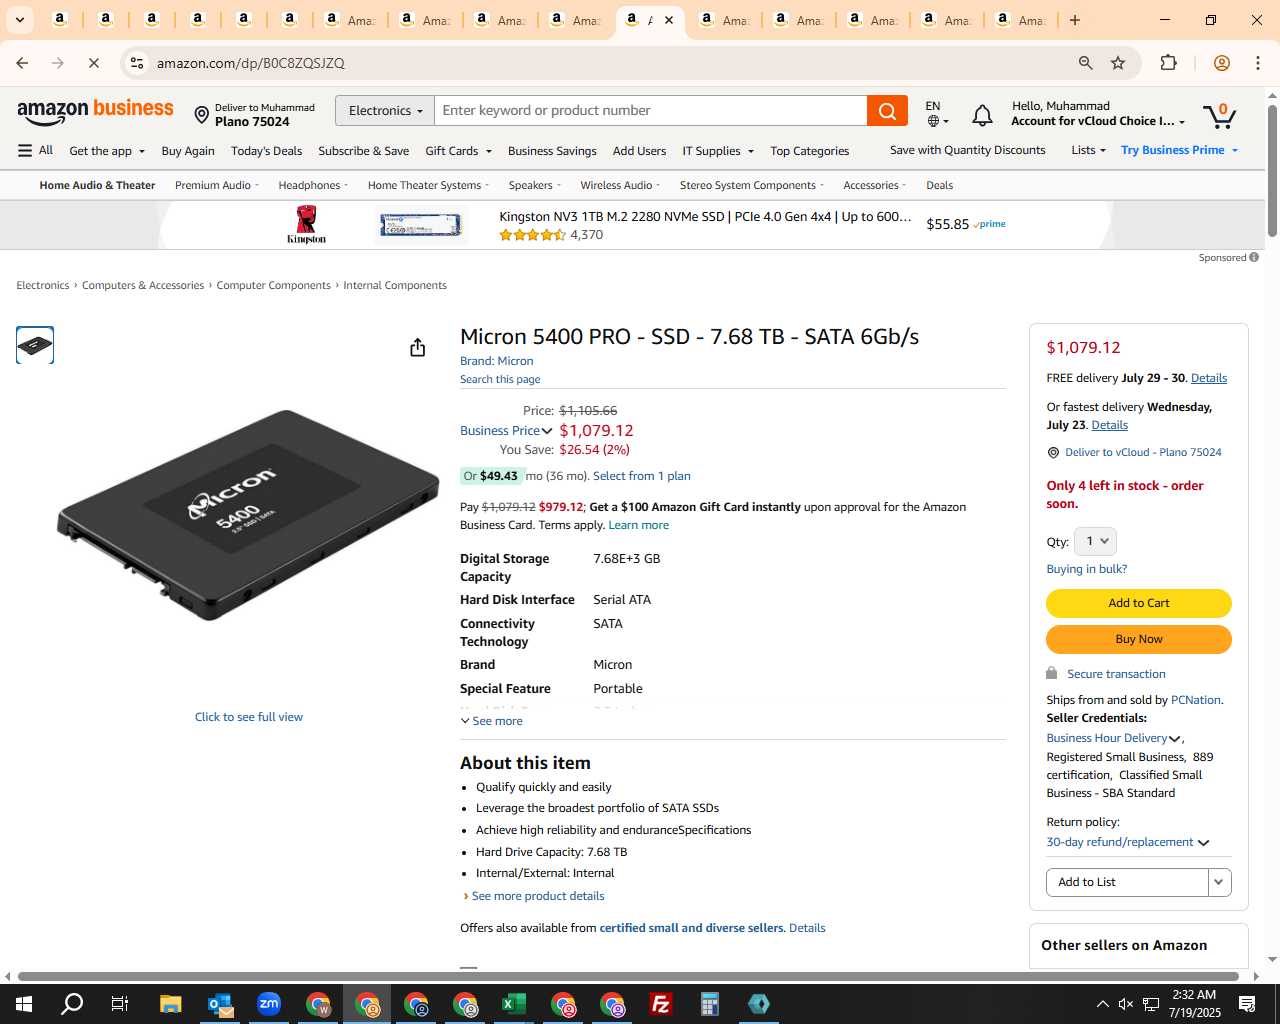The width and height of the screenshot is (1280, 1024).
Task: Open Chrome three-dot menu
Action: [1258, 63]
